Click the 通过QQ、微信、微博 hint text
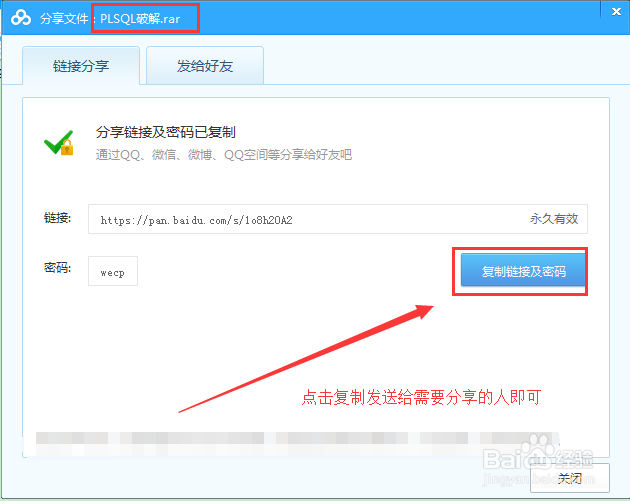 (x=224, y=155)
